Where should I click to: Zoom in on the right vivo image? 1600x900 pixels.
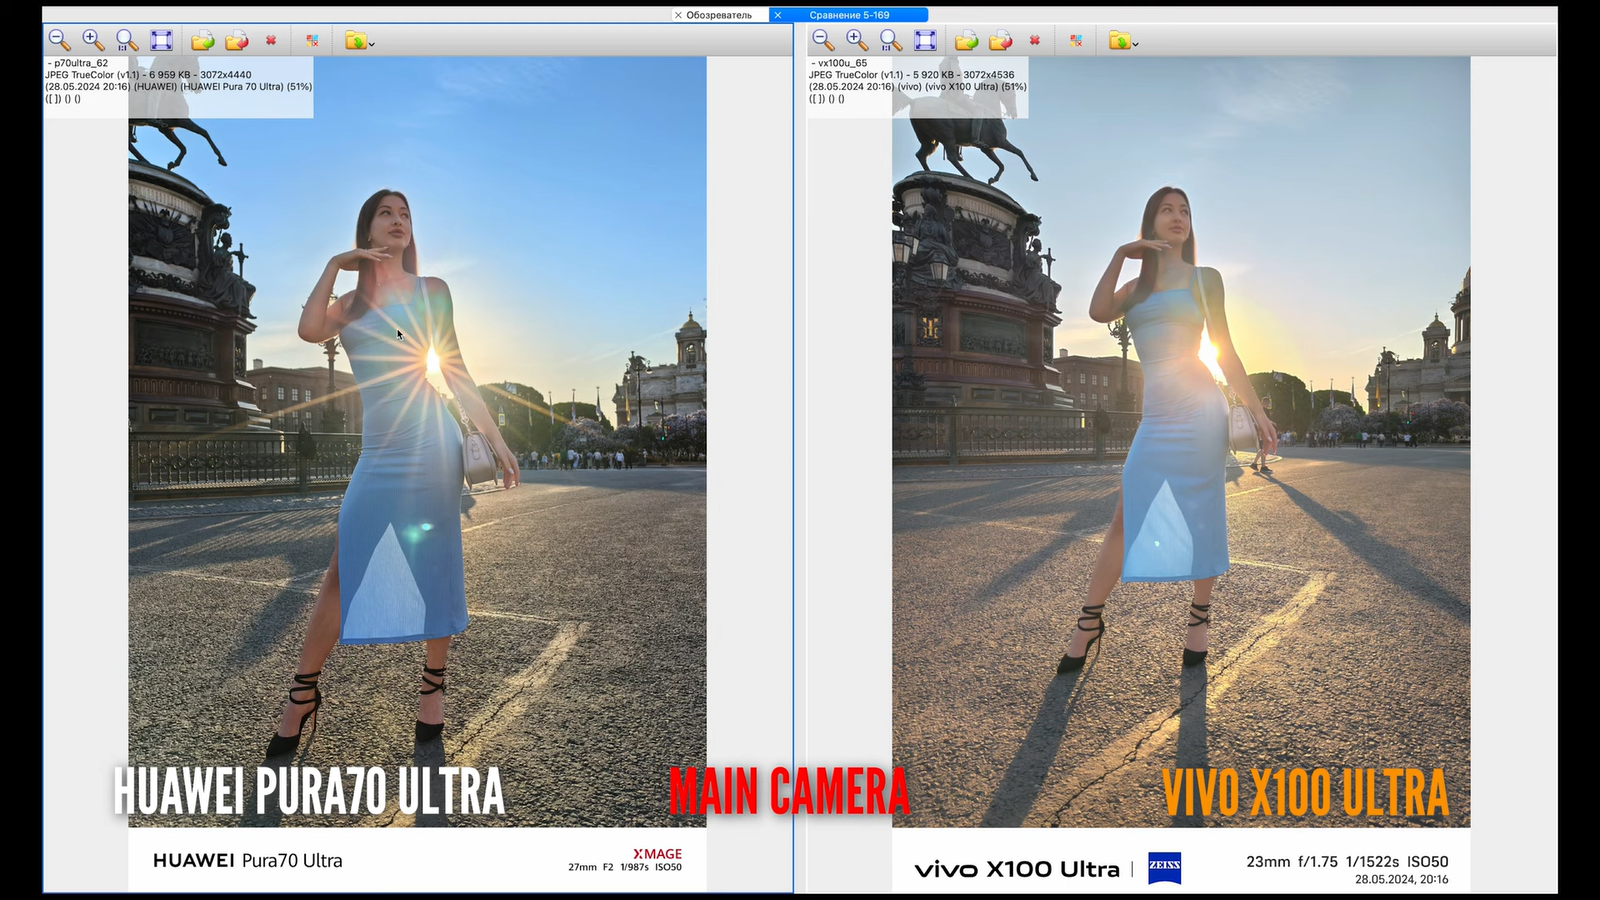pyautogui.click(x=857, y=40)
